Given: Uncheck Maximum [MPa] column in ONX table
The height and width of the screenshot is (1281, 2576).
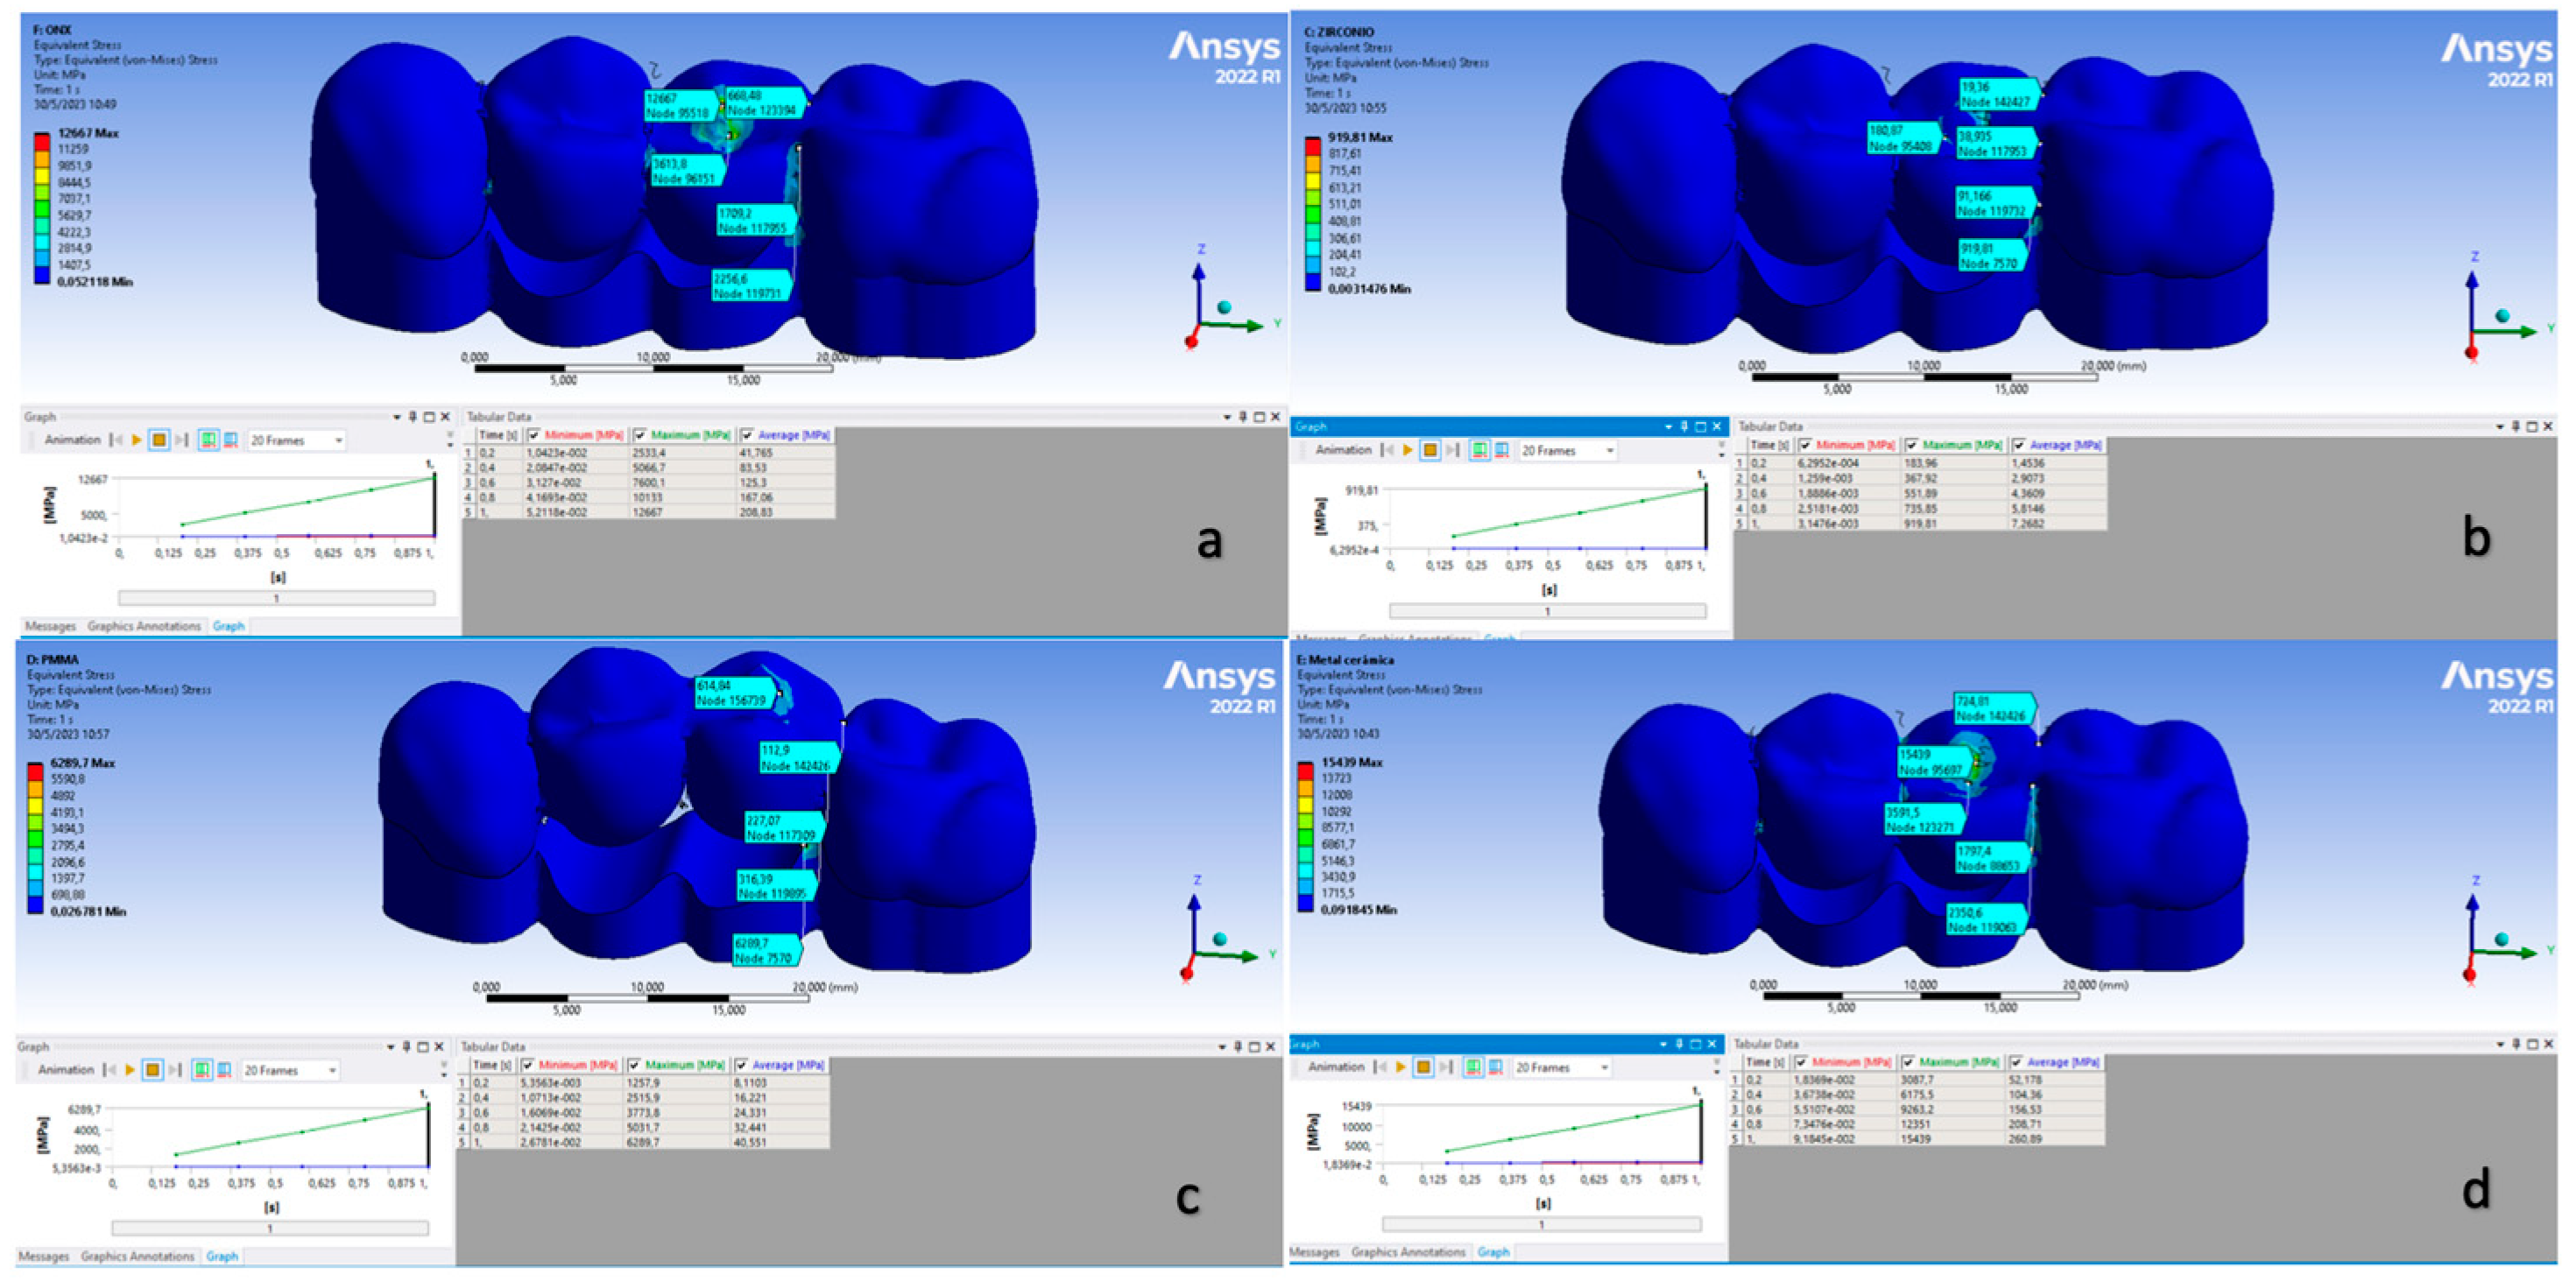Looking at the screenshot, I should [x=640, y=435].
